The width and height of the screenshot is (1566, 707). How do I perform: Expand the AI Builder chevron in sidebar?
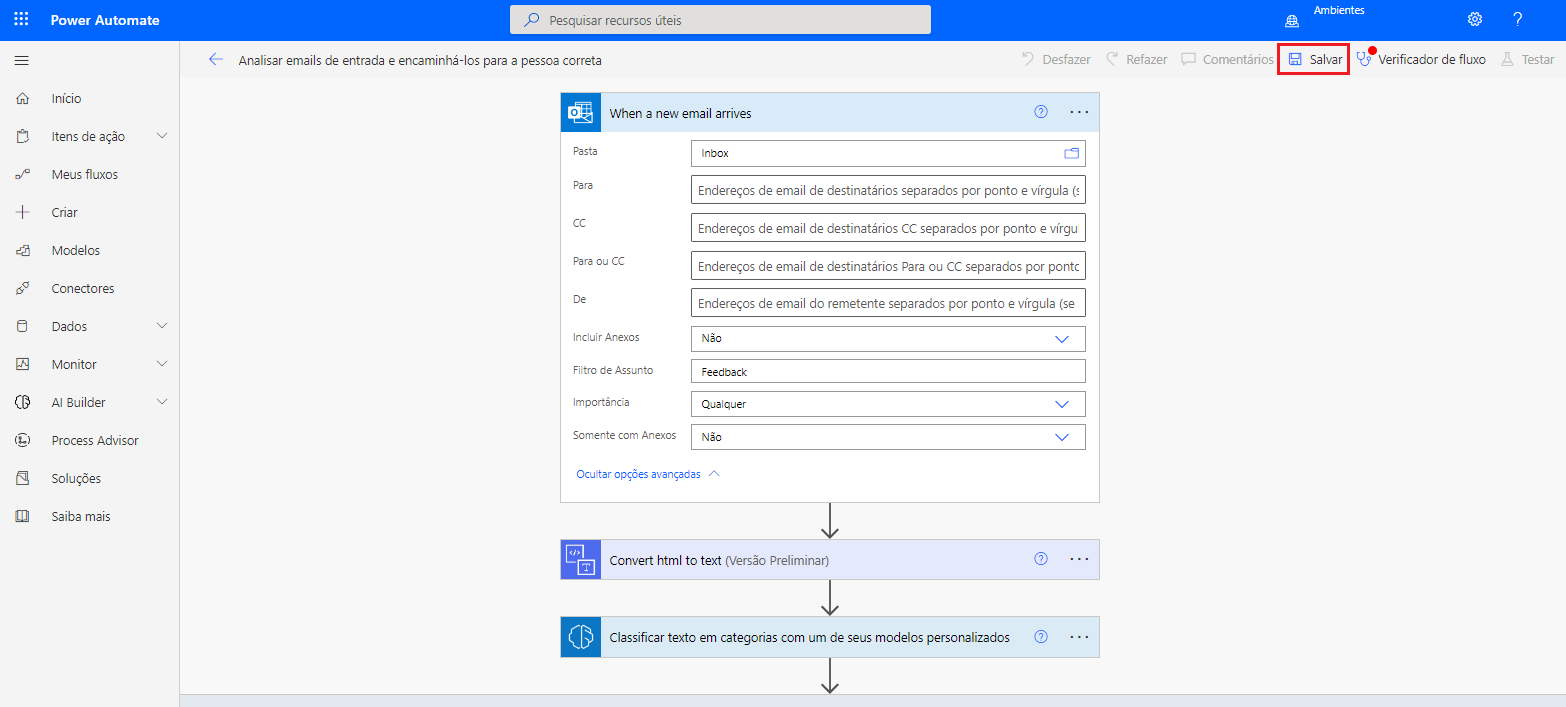click(162, 402)
